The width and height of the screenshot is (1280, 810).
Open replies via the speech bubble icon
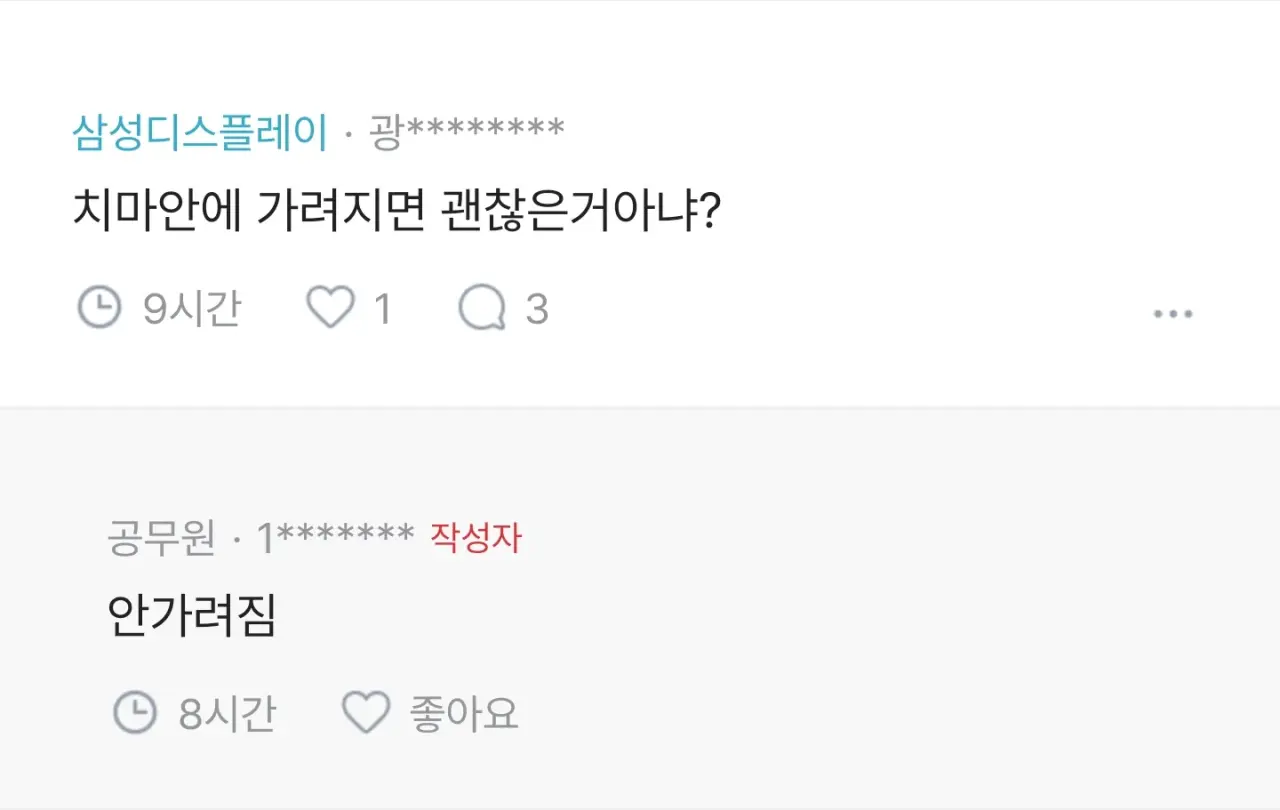pos(482,308)
